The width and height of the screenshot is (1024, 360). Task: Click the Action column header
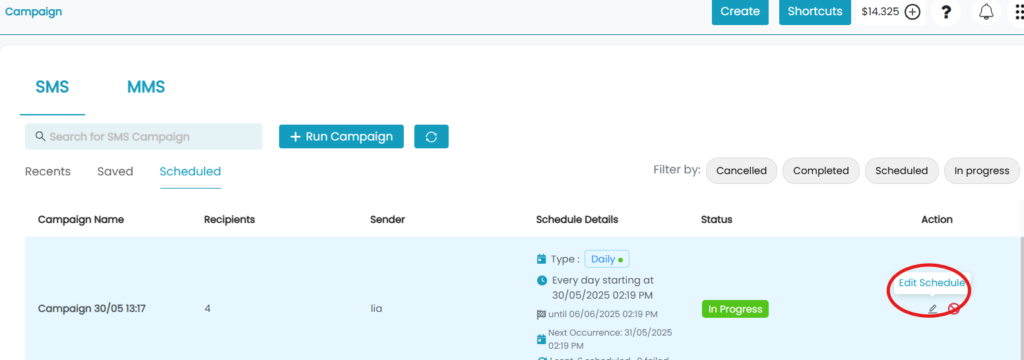[936, 220]
